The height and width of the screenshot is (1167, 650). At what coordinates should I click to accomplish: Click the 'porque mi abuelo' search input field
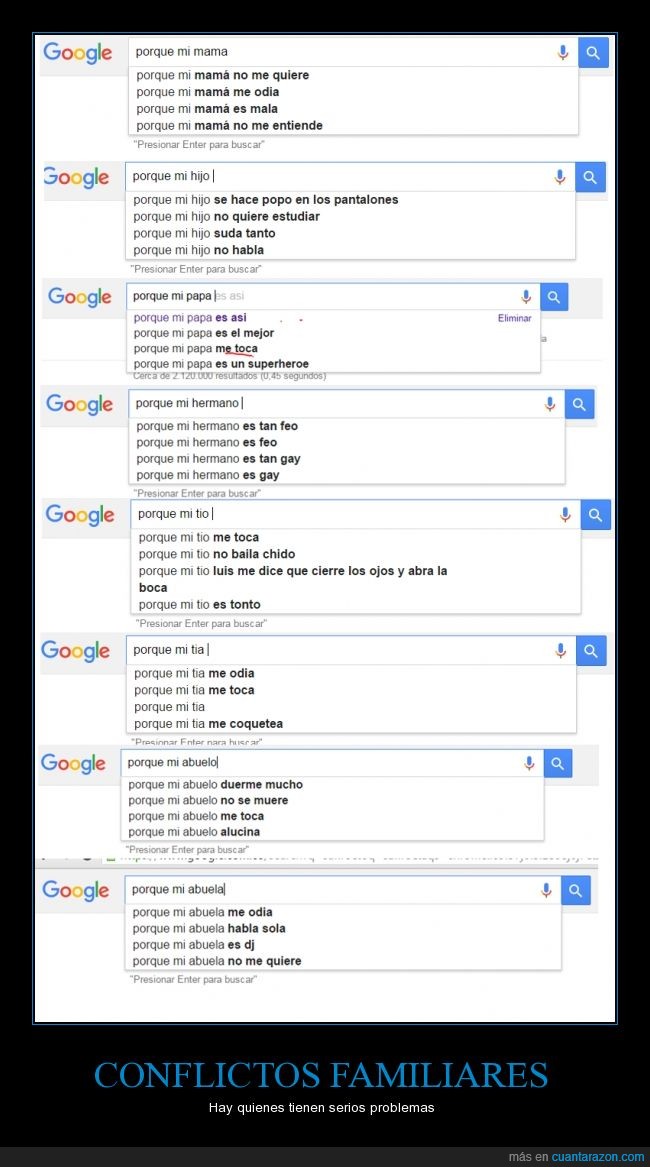(322, 763)
